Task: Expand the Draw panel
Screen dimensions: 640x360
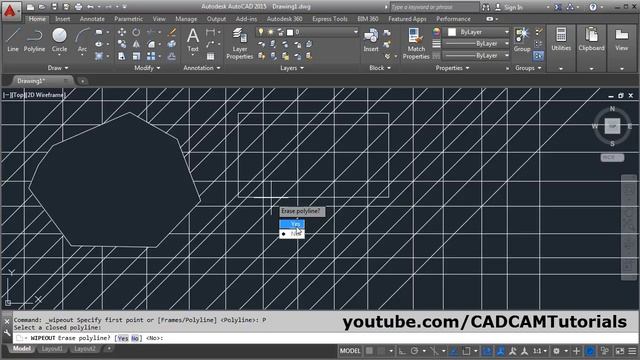Action: coord(58,68)
